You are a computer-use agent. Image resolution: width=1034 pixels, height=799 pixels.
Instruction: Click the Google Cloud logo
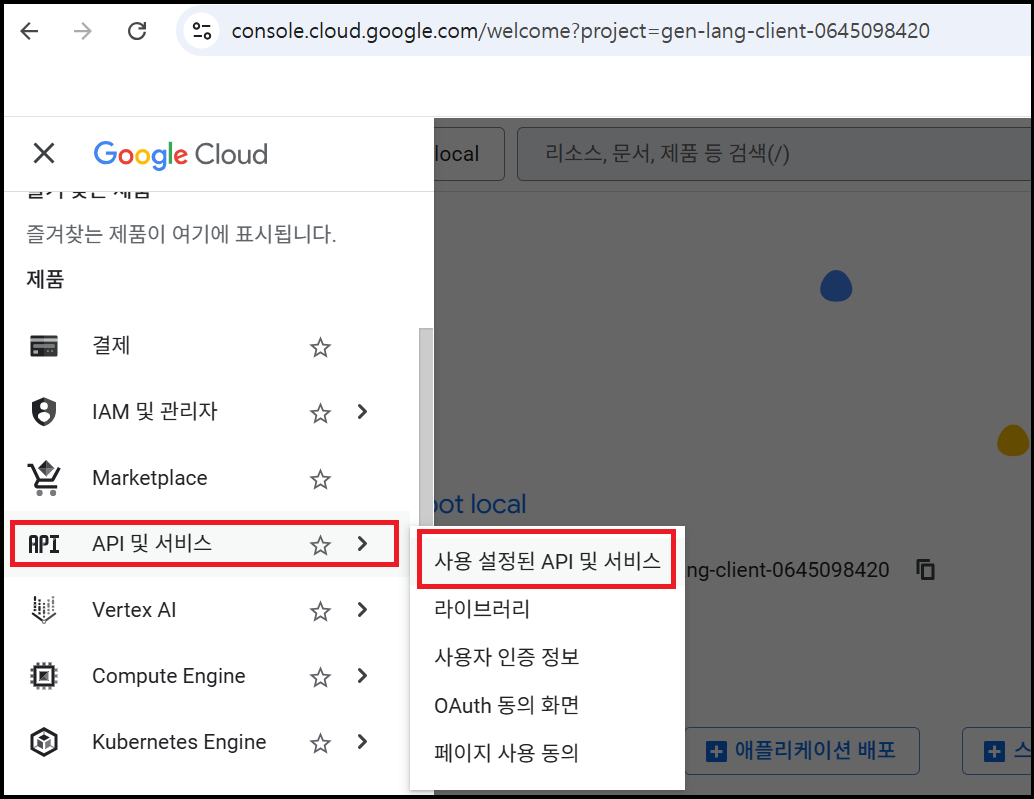(x=181, y=154)
